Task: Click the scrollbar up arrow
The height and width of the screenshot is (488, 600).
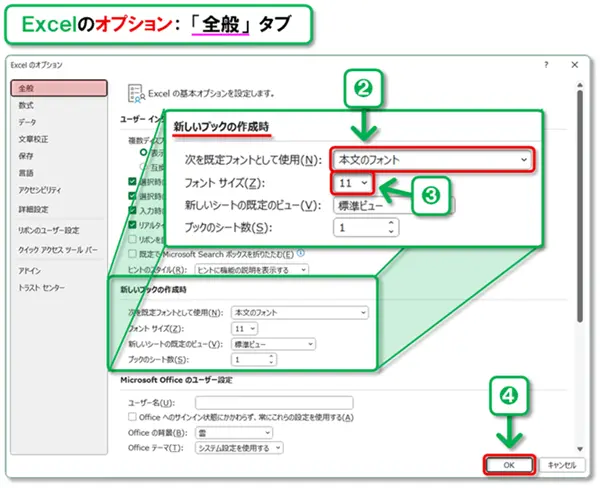Action: (580, 85)
